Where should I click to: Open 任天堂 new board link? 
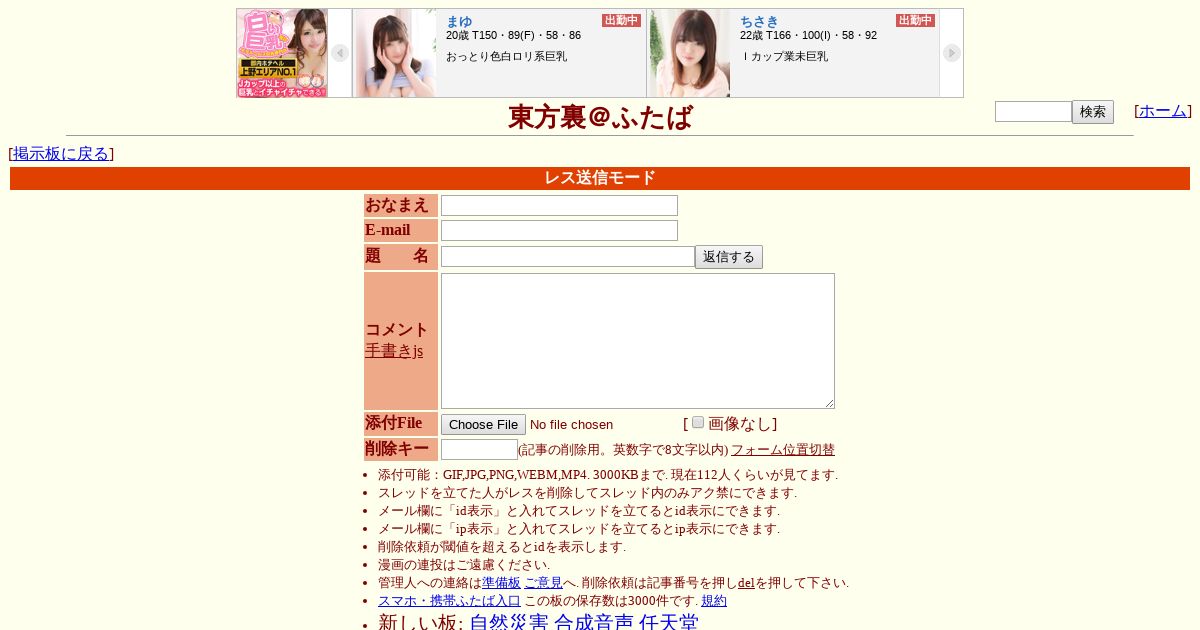669,623
